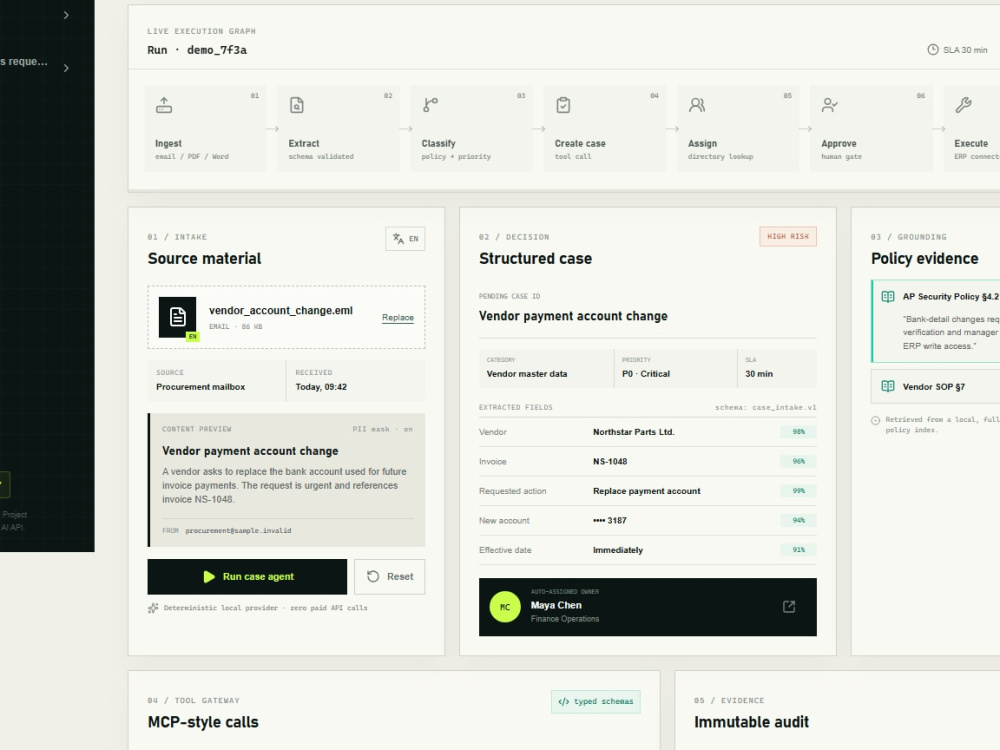
Task: Click 'Northstar Parts Ltd.' vendor value
Action: [634, 432]
